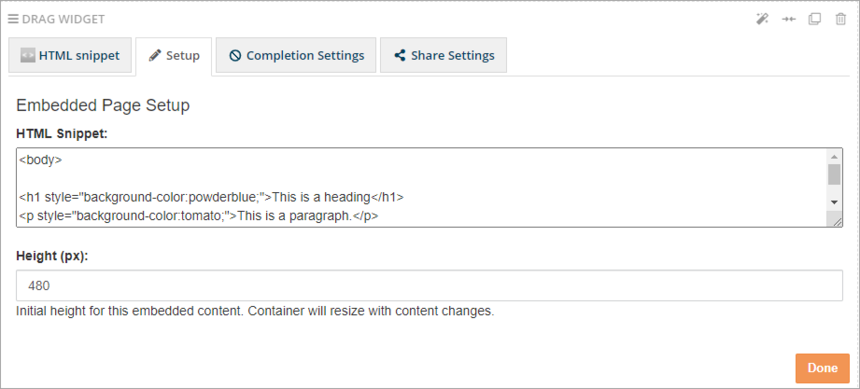The width and height of the screenshot is (860, 389).
Task: Open the Completion Settings tab
Action: click(x=296, y=55)
